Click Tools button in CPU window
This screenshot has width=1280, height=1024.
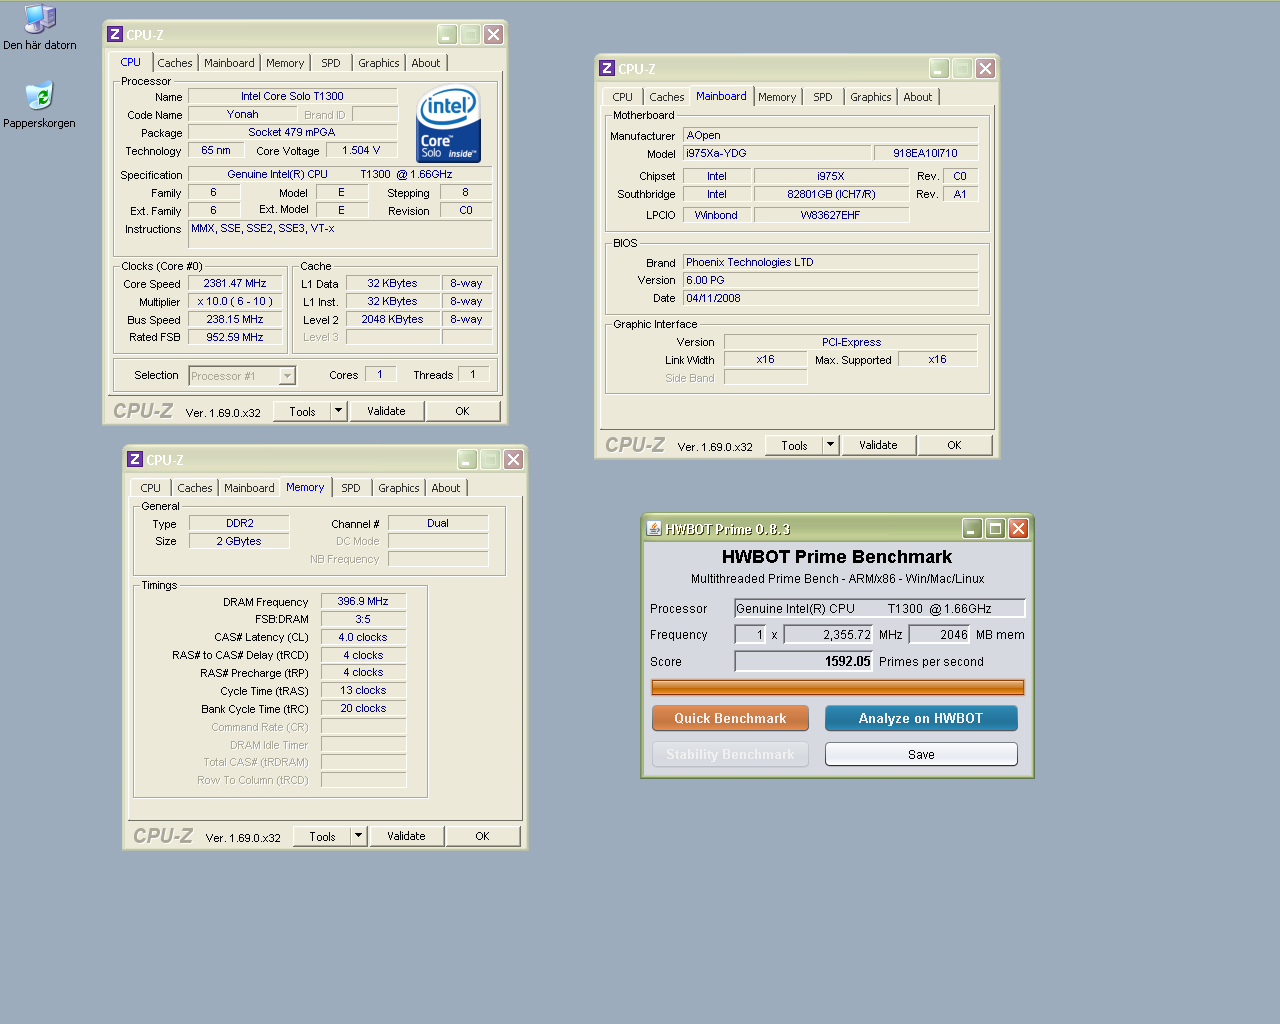302,411
